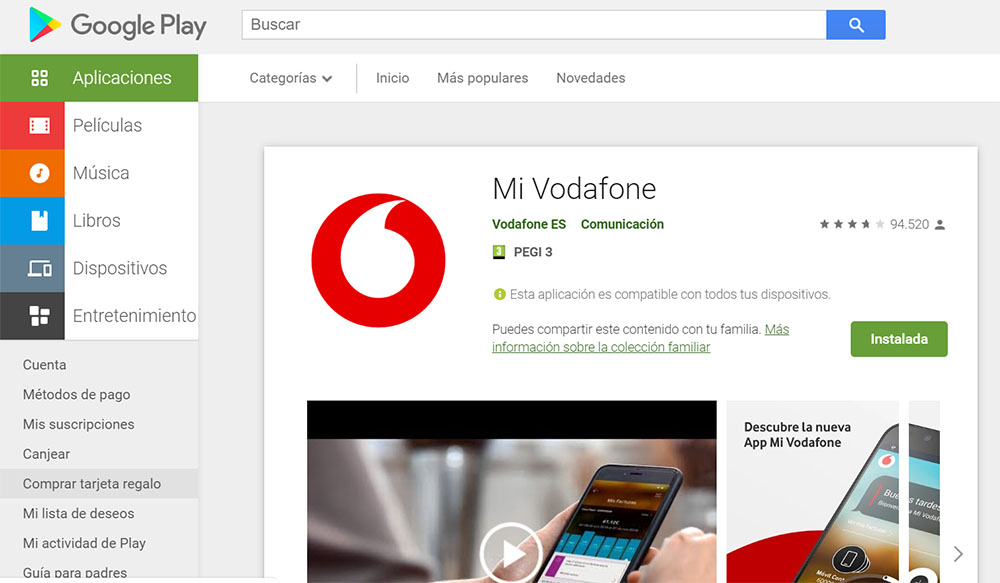
Task: Open the Música section
Action: click(x=99, y=173)
